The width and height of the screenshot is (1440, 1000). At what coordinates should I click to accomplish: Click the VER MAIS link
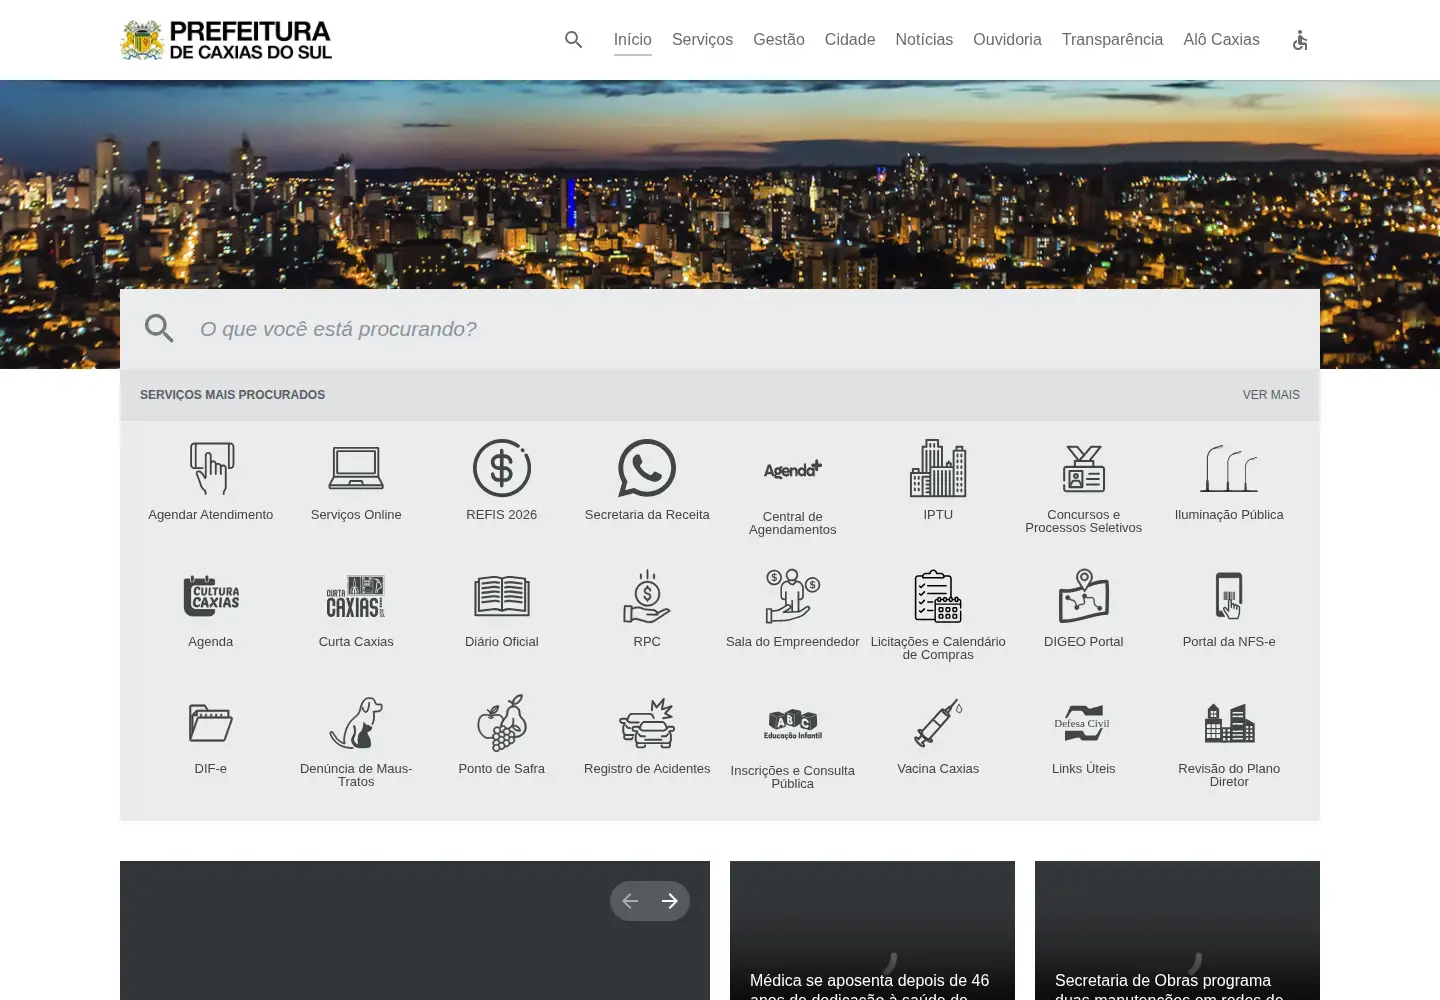click(x=1271, y=395)
